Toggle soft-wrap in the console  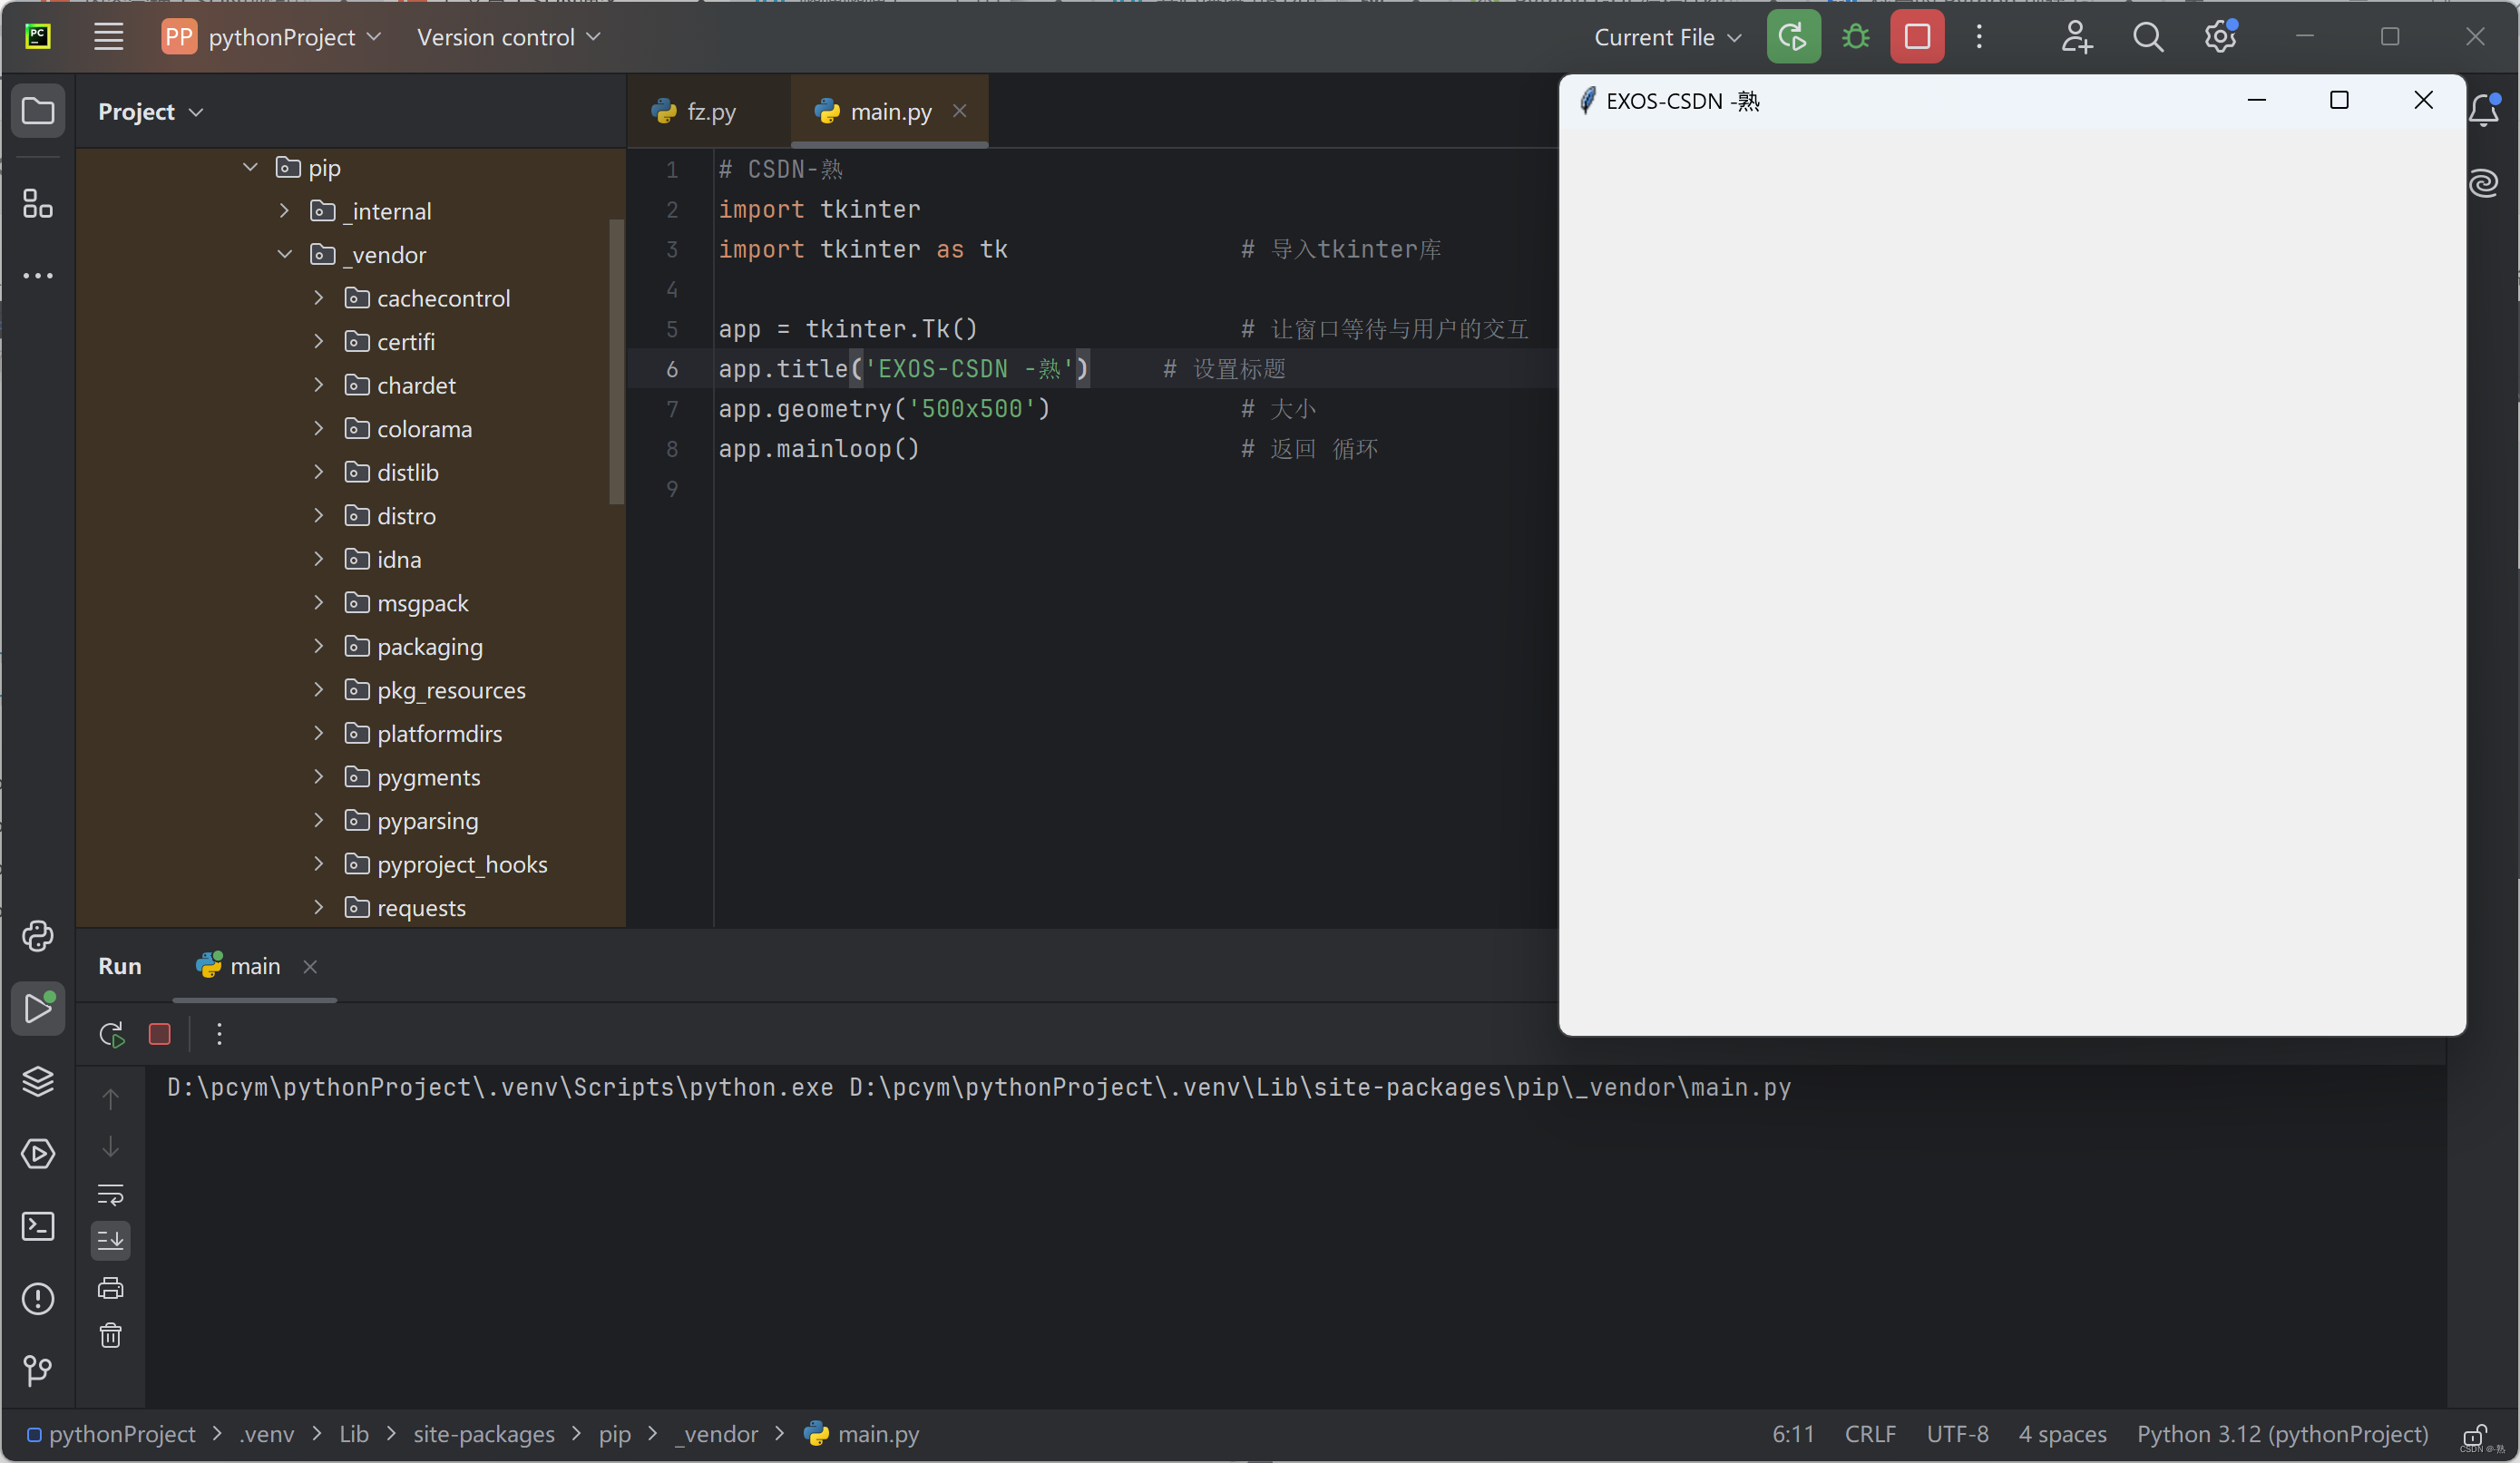110,1194
